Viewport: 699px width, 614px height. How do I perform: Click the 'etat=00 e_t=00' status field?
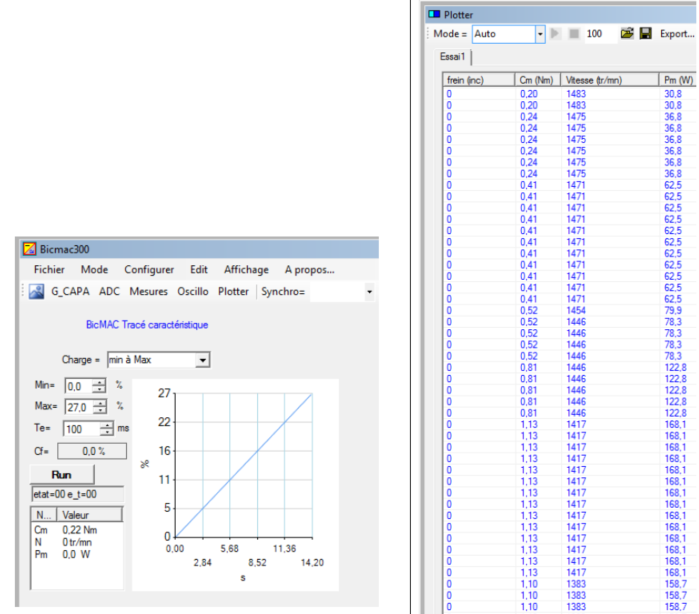pyautogui.click(x=78, y=494)
